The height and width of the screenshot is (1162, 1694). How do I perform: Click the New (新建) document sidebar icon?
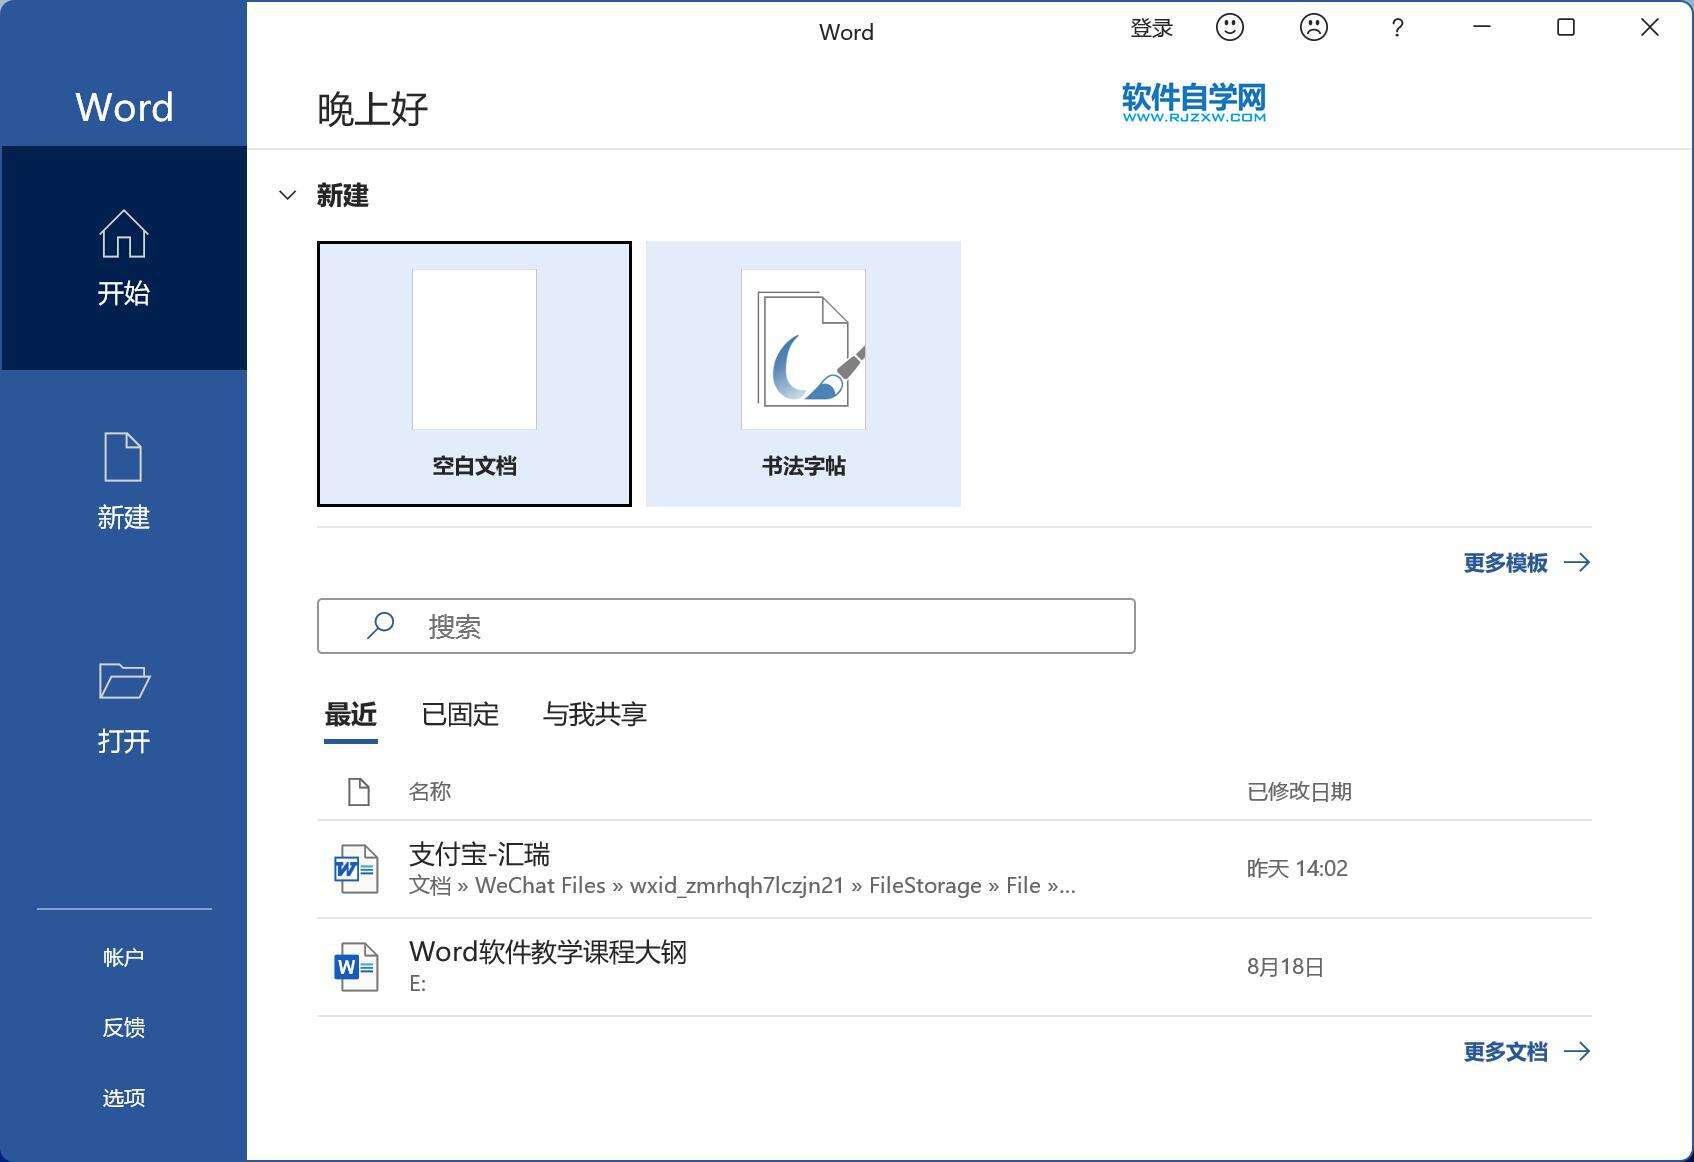click(x=123, y=457)
